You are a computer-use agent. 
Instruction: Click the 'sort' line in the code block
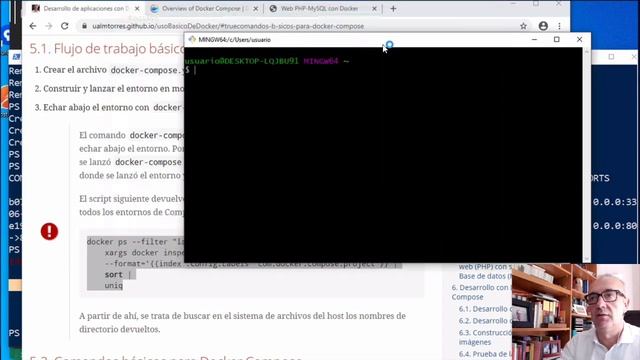[113, 275]
